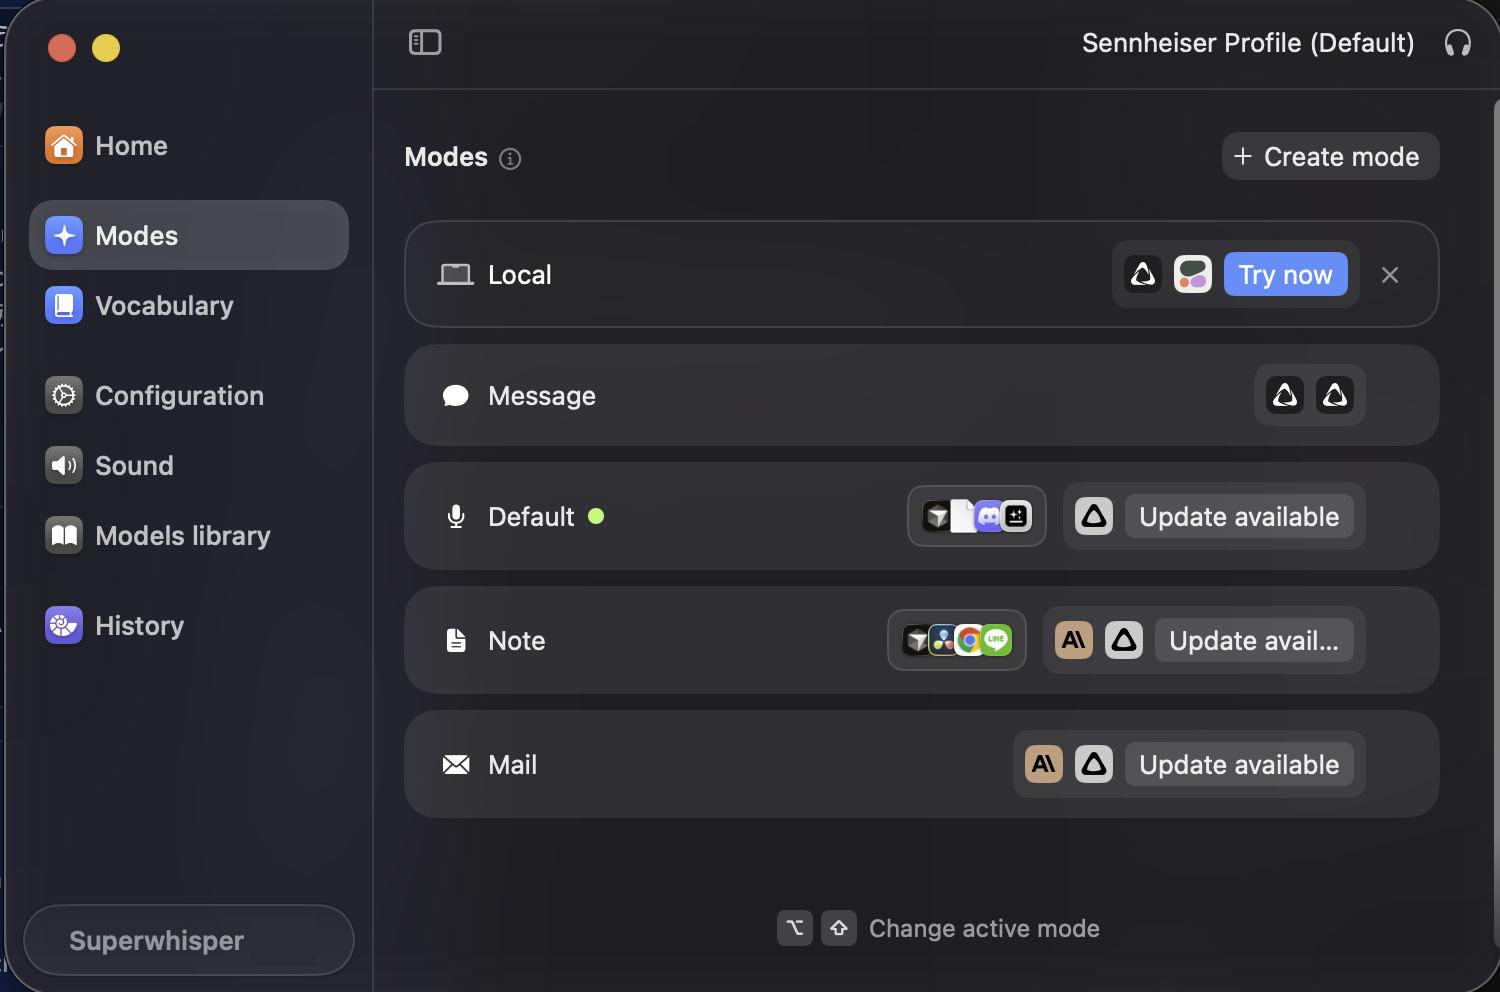The height and width of the screenshot is (992, 1500).
Task: Click the model icon in Default row
Action: point(1094,516)
